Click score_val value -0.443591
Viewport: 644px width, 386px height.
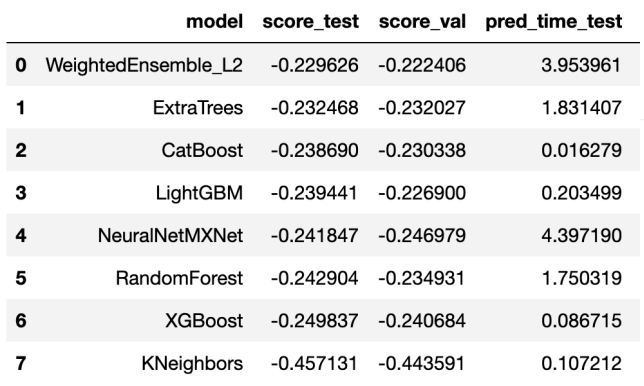(422, 364)
